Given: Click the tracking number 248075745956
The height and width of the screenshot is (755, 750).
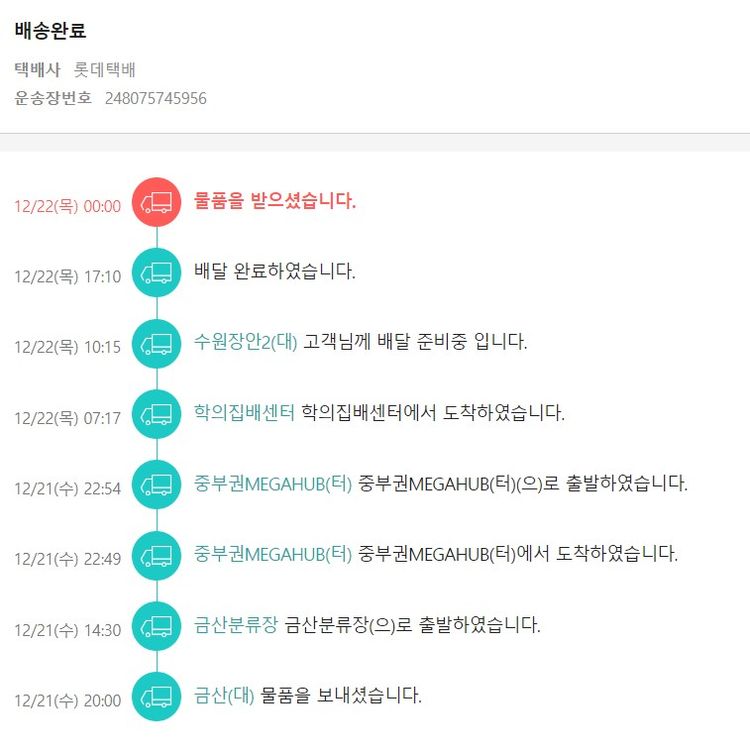Looking at the screenshot, I should tap(156, 98).
